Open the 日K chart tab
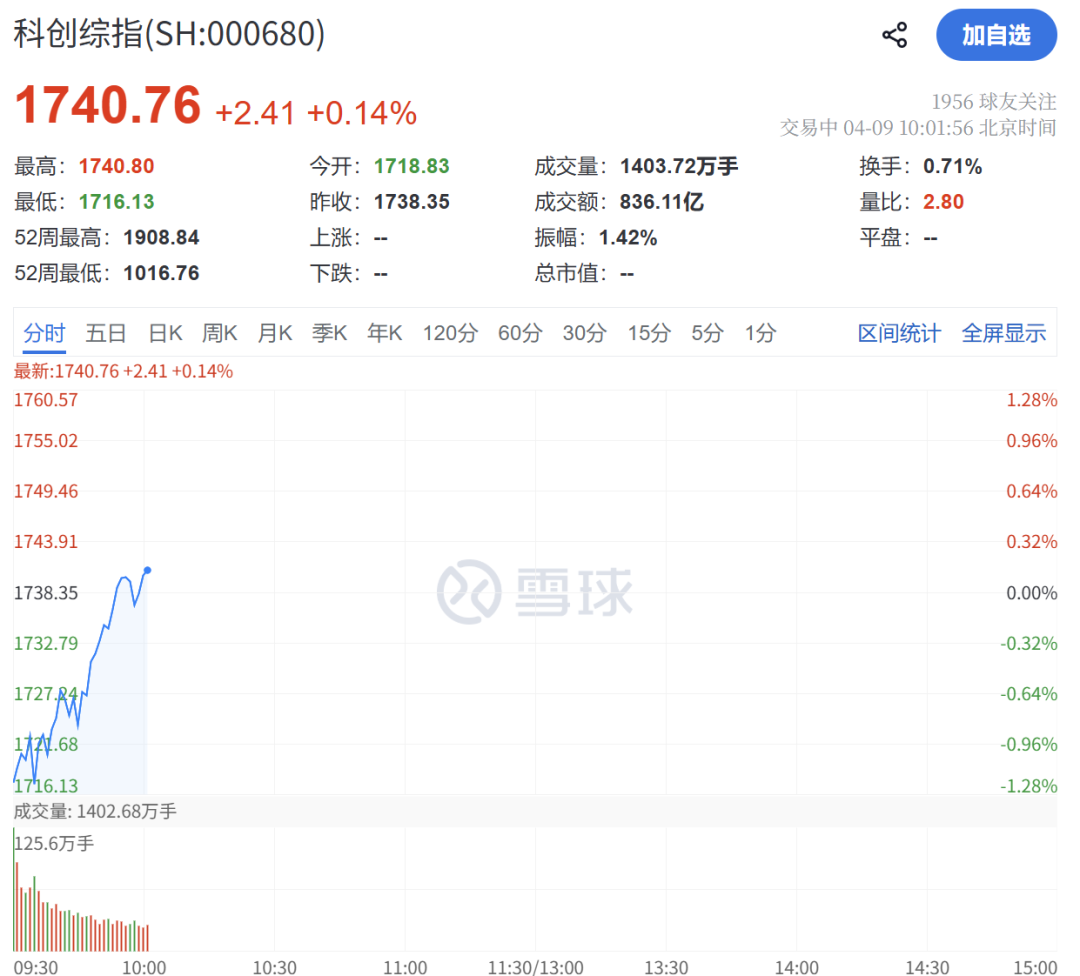Viewport: 1080px width, 976px height. [165, 333]
